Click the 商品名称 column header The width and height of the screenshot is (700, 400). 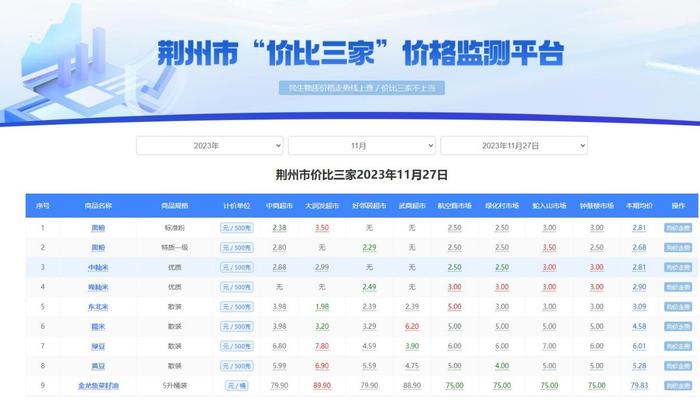(x=99, y=205)
